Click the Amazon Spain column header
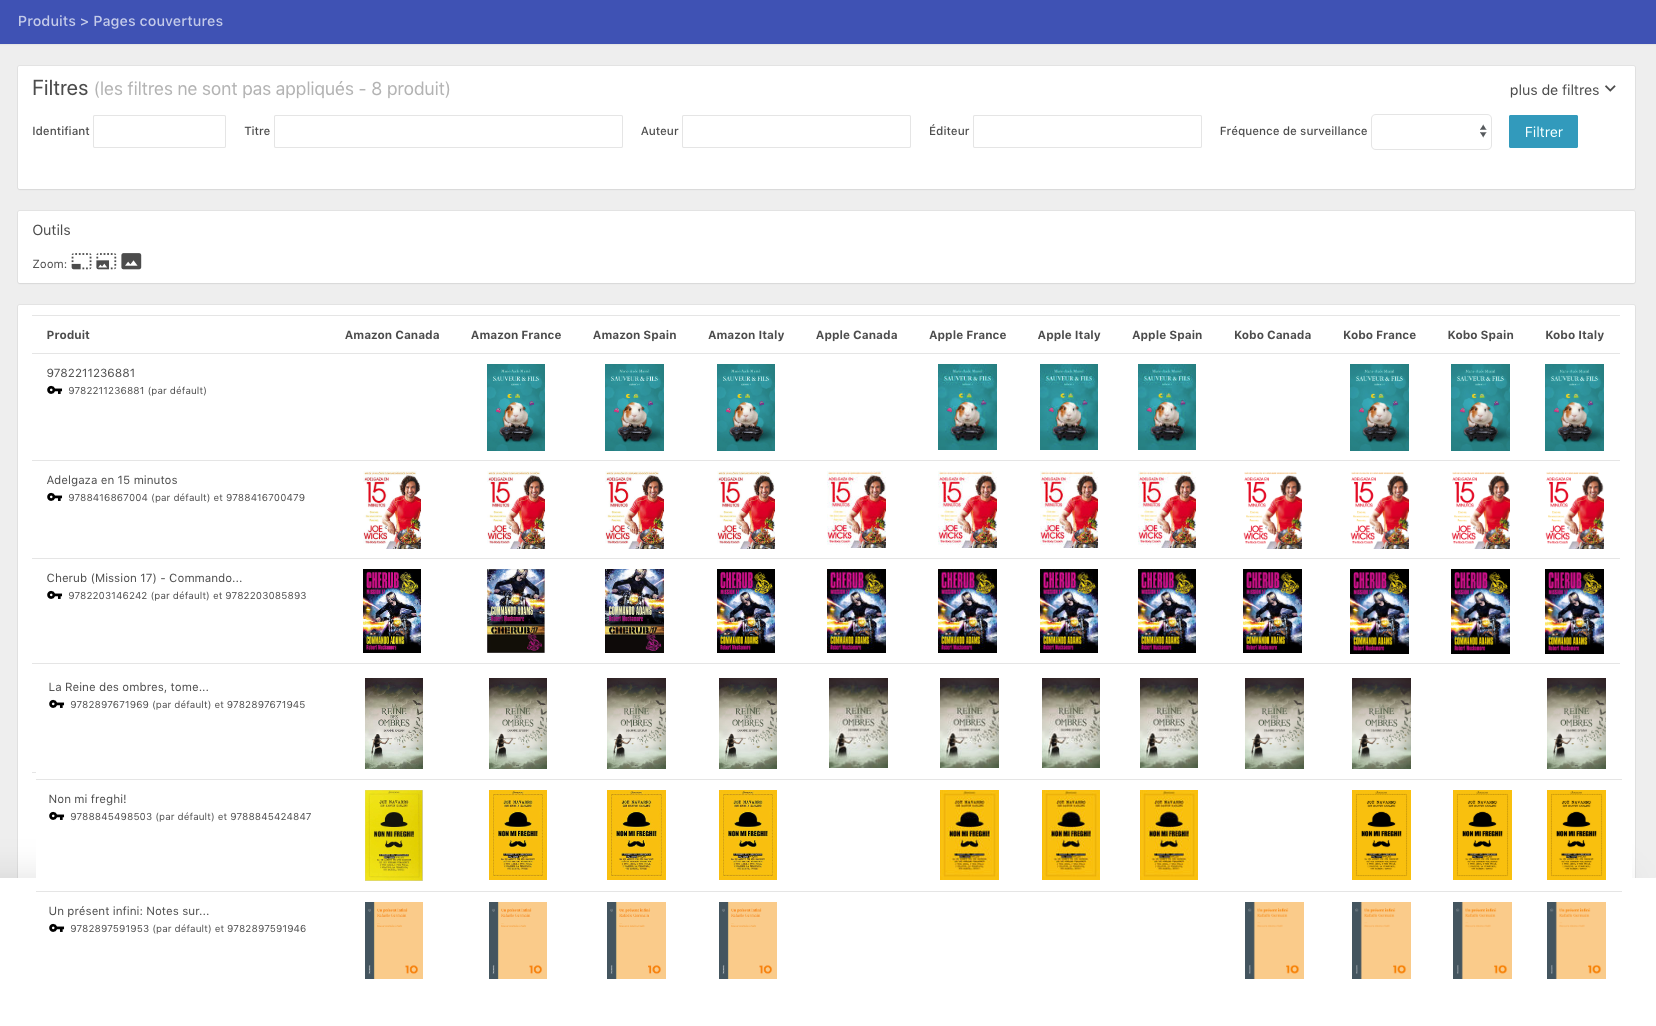 point(635,335)
